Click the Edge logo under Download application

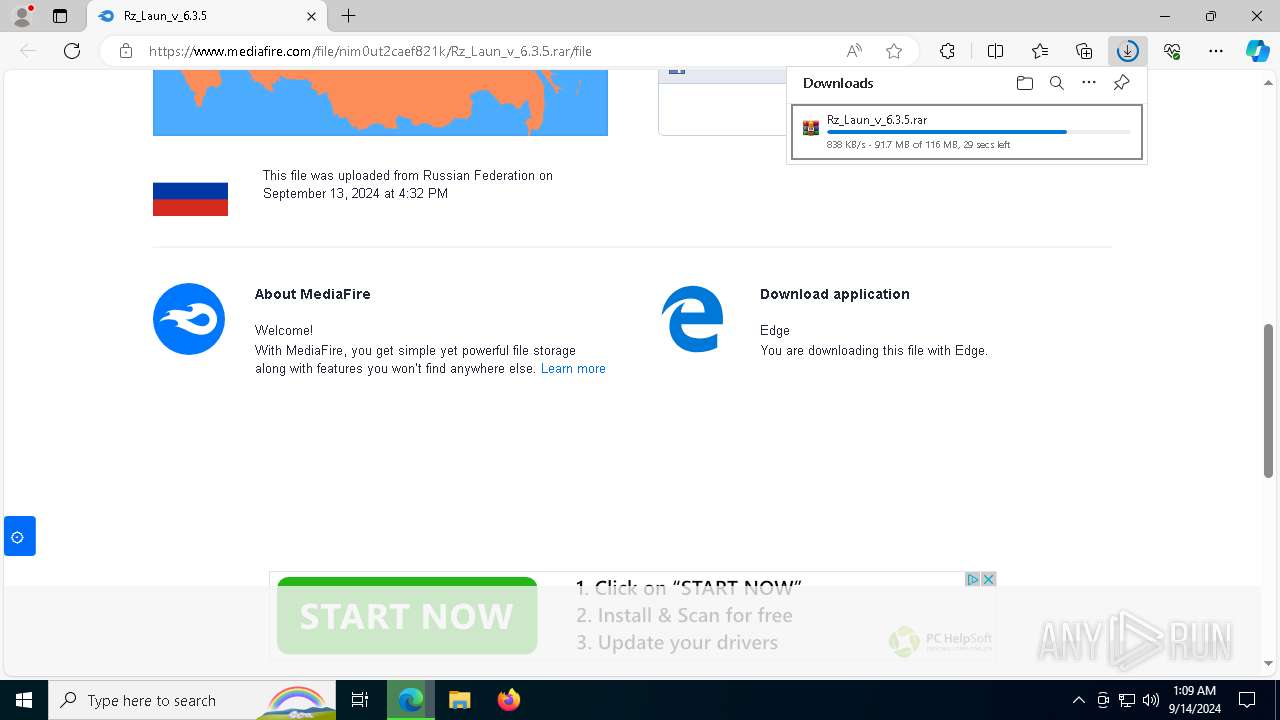[692, 319]
